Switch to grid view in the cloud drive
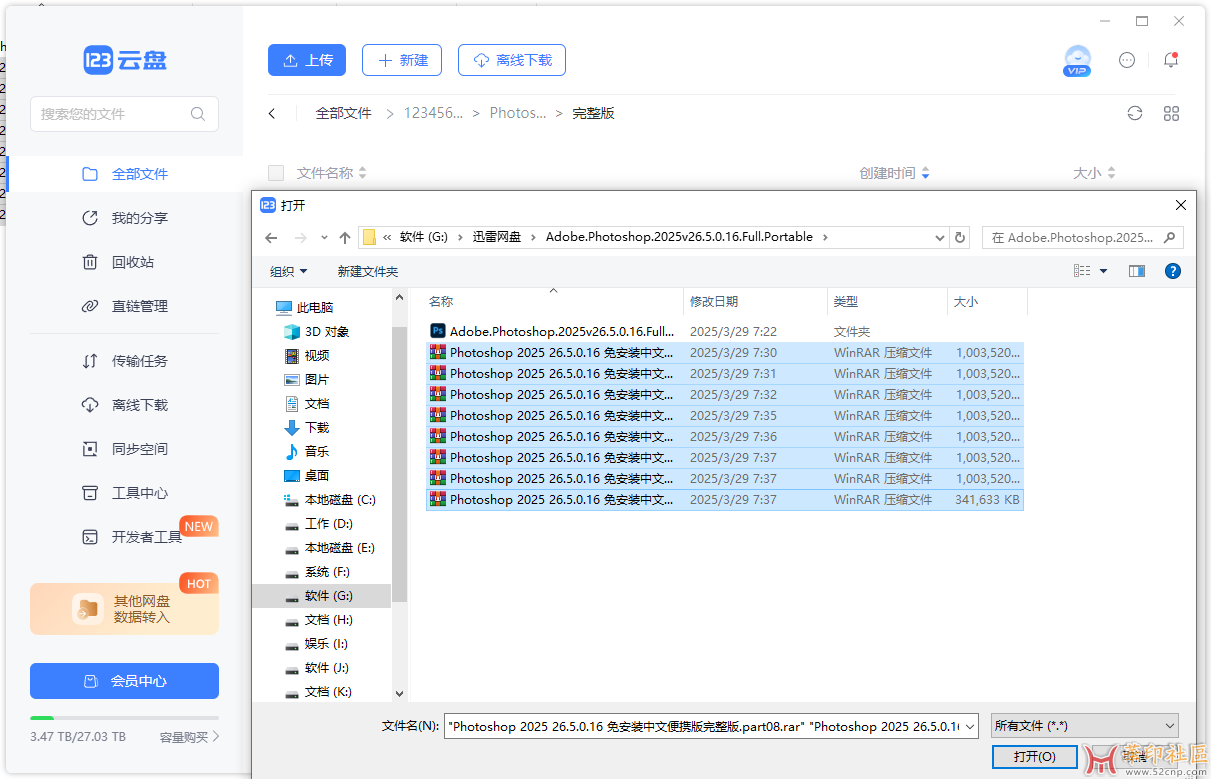Screen dimensions: 1211x779 1172,113
